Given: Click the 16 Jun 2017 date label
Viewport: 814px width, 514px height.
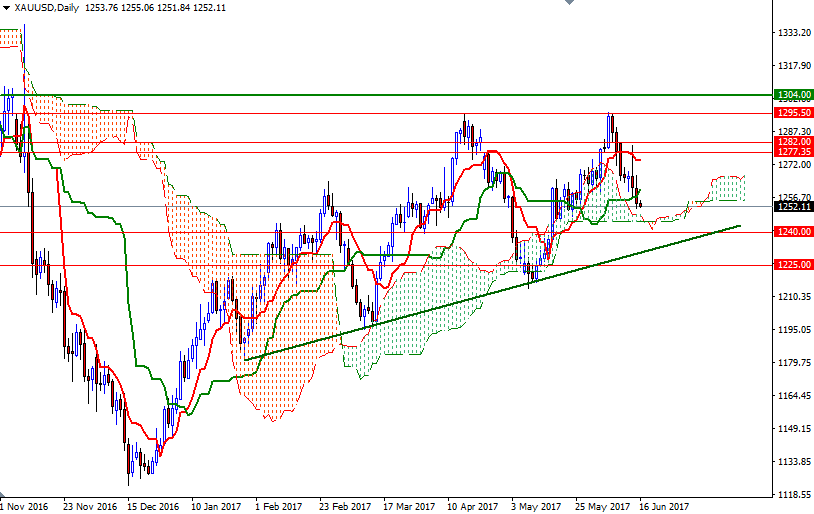Looking at the screenshot, I should coord(665,506).
